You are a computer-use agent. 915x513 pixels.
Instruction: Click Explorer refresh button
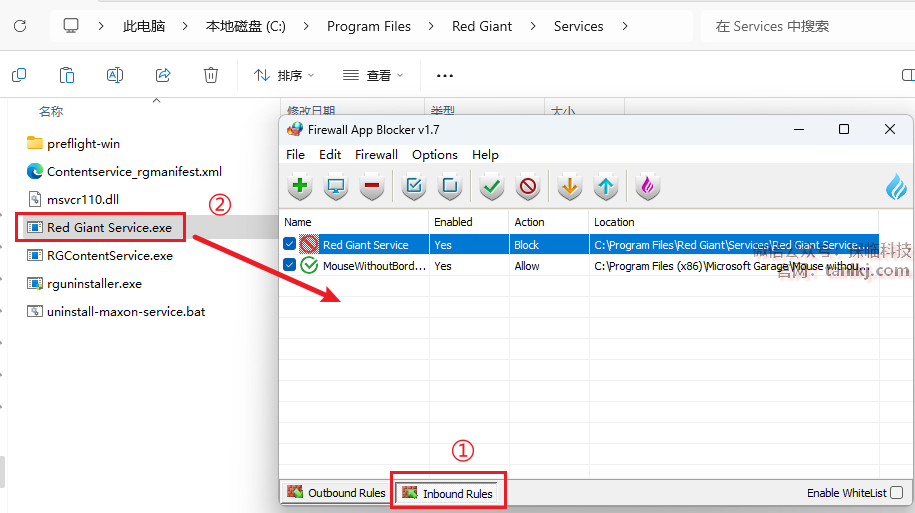tap(20, 26)
